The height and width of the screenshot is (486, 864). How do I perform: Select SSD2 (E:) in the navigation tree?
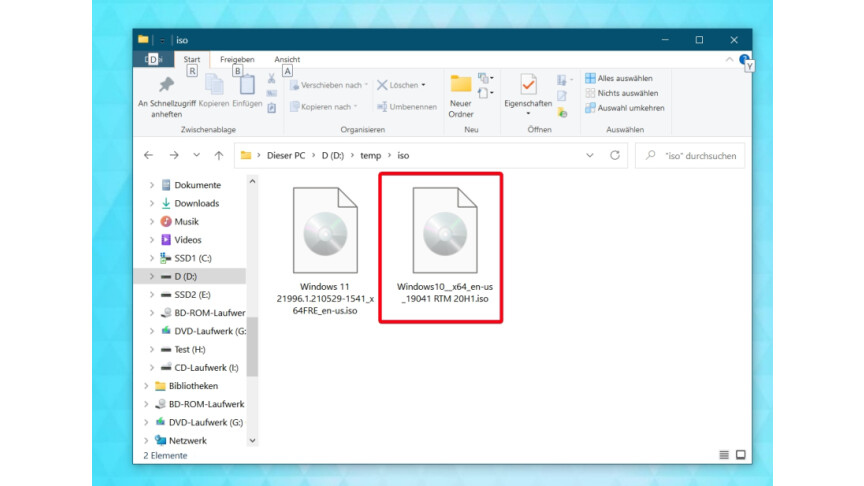[192, 294]
